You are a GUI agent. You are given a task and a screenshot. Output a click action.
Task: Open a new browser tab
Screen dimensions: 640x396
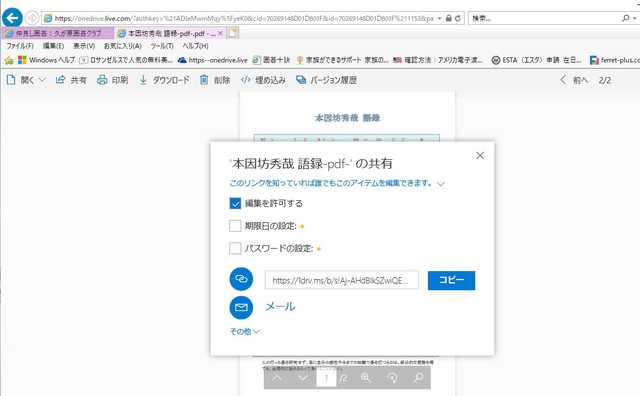[x=233, y=33]
